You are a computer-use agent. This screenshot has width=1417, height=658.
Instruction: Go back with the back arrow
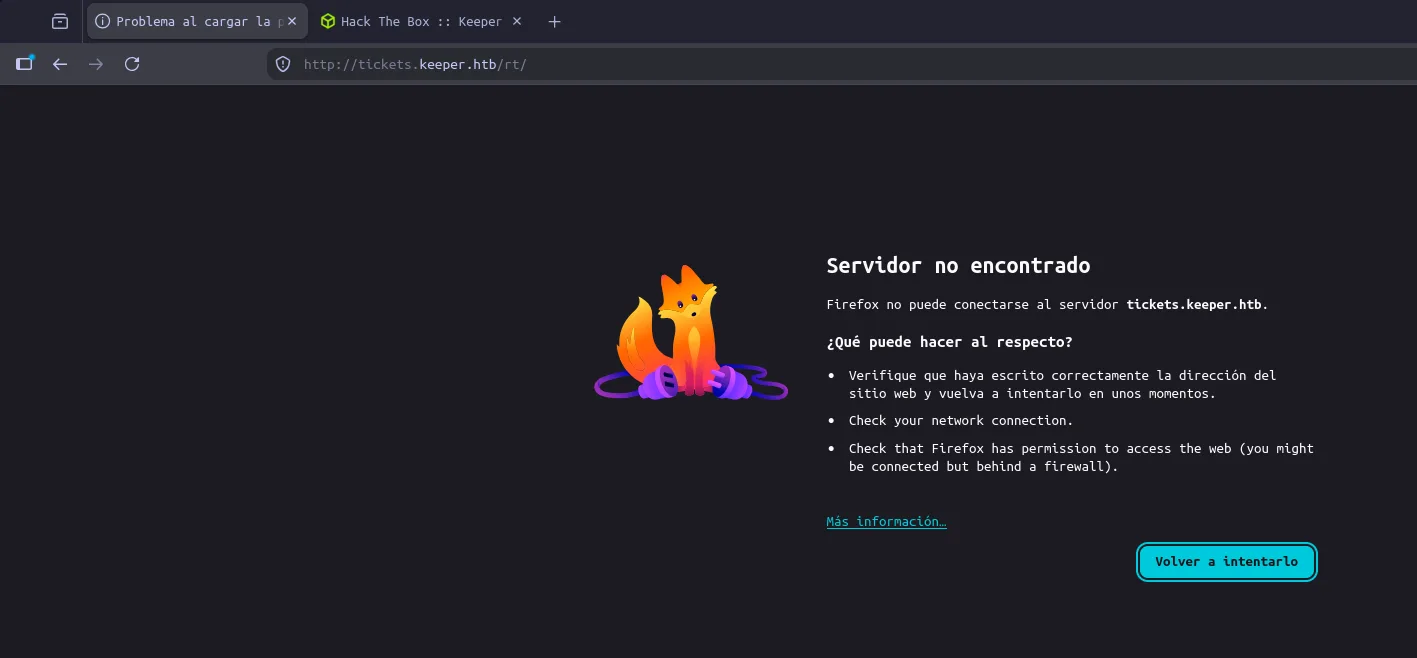point(60,64)
